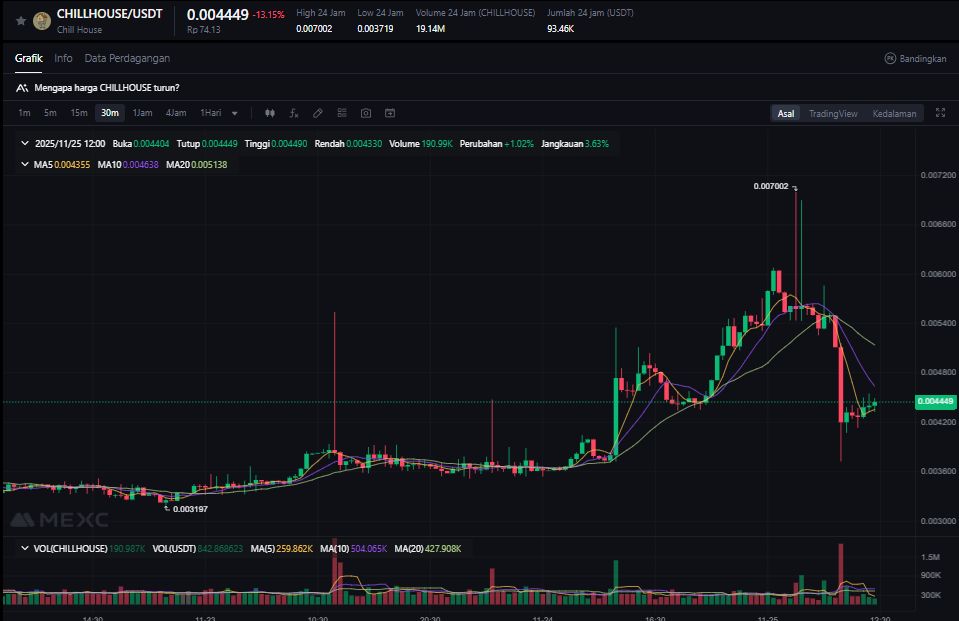Take a chart screenshot with camera icon
The width and height of the screenshot is (959, 621).
(x=366, y=113)
